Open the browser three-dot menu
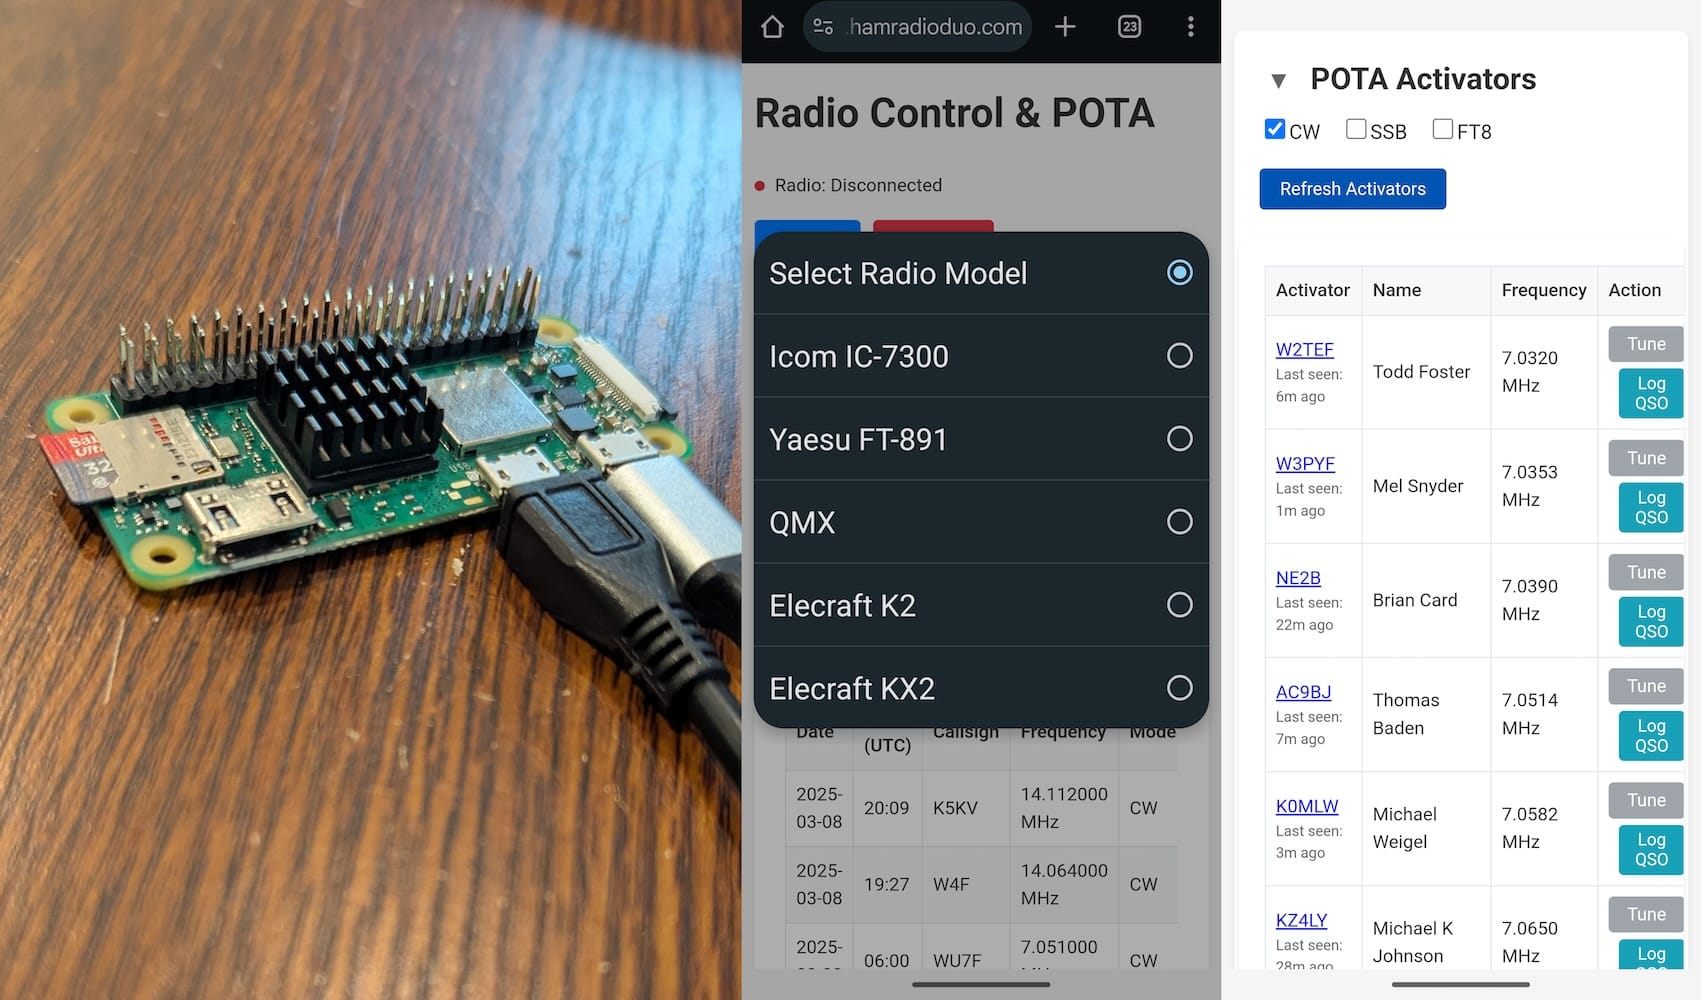This screenshot has height=1000, width=1701. pos(1190,27)
